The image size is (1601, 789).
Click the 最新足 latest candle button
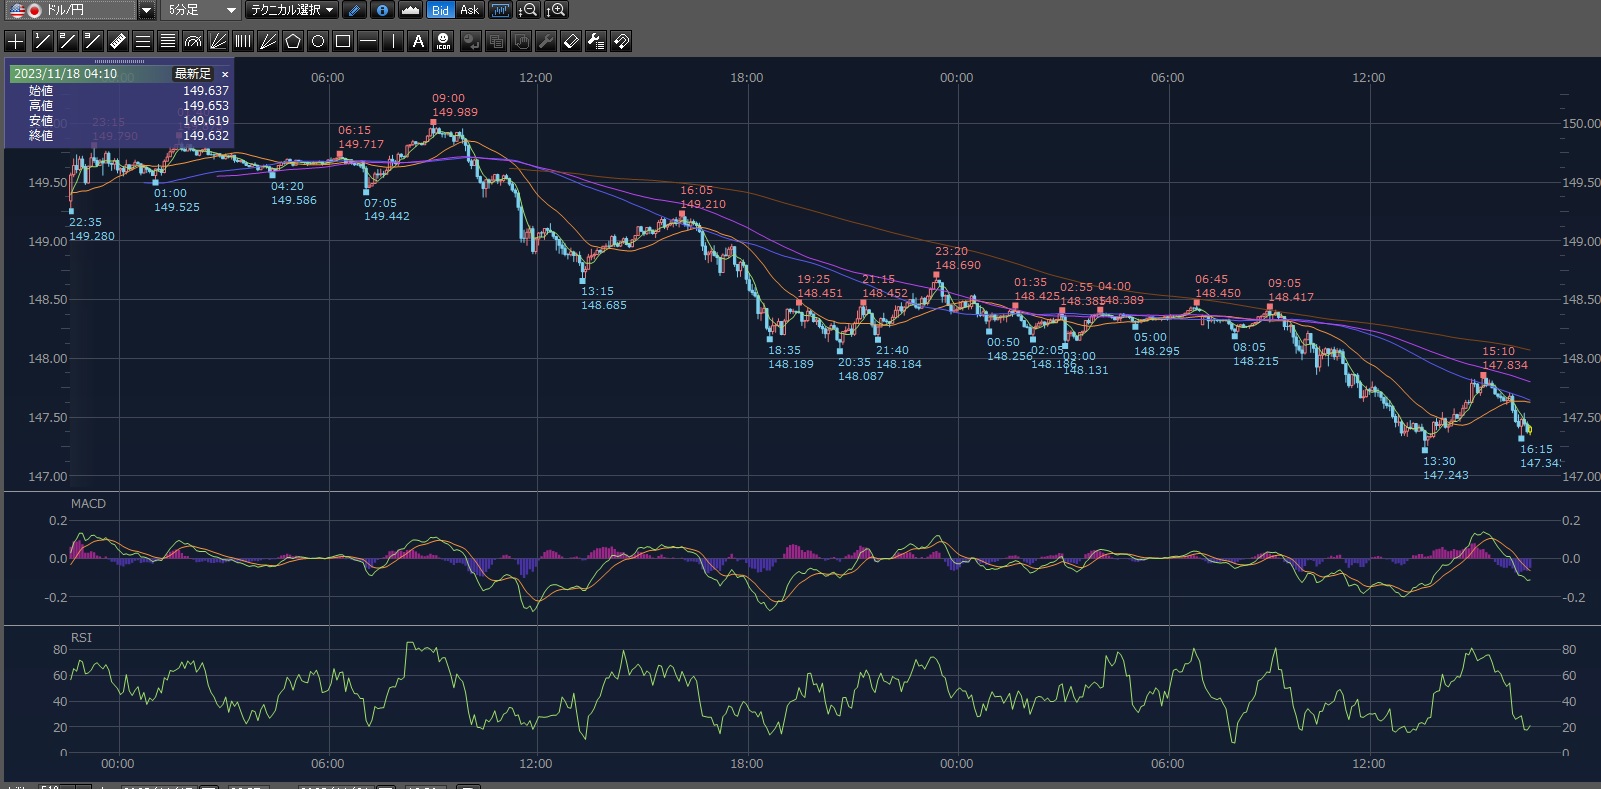tap(193, 74)
